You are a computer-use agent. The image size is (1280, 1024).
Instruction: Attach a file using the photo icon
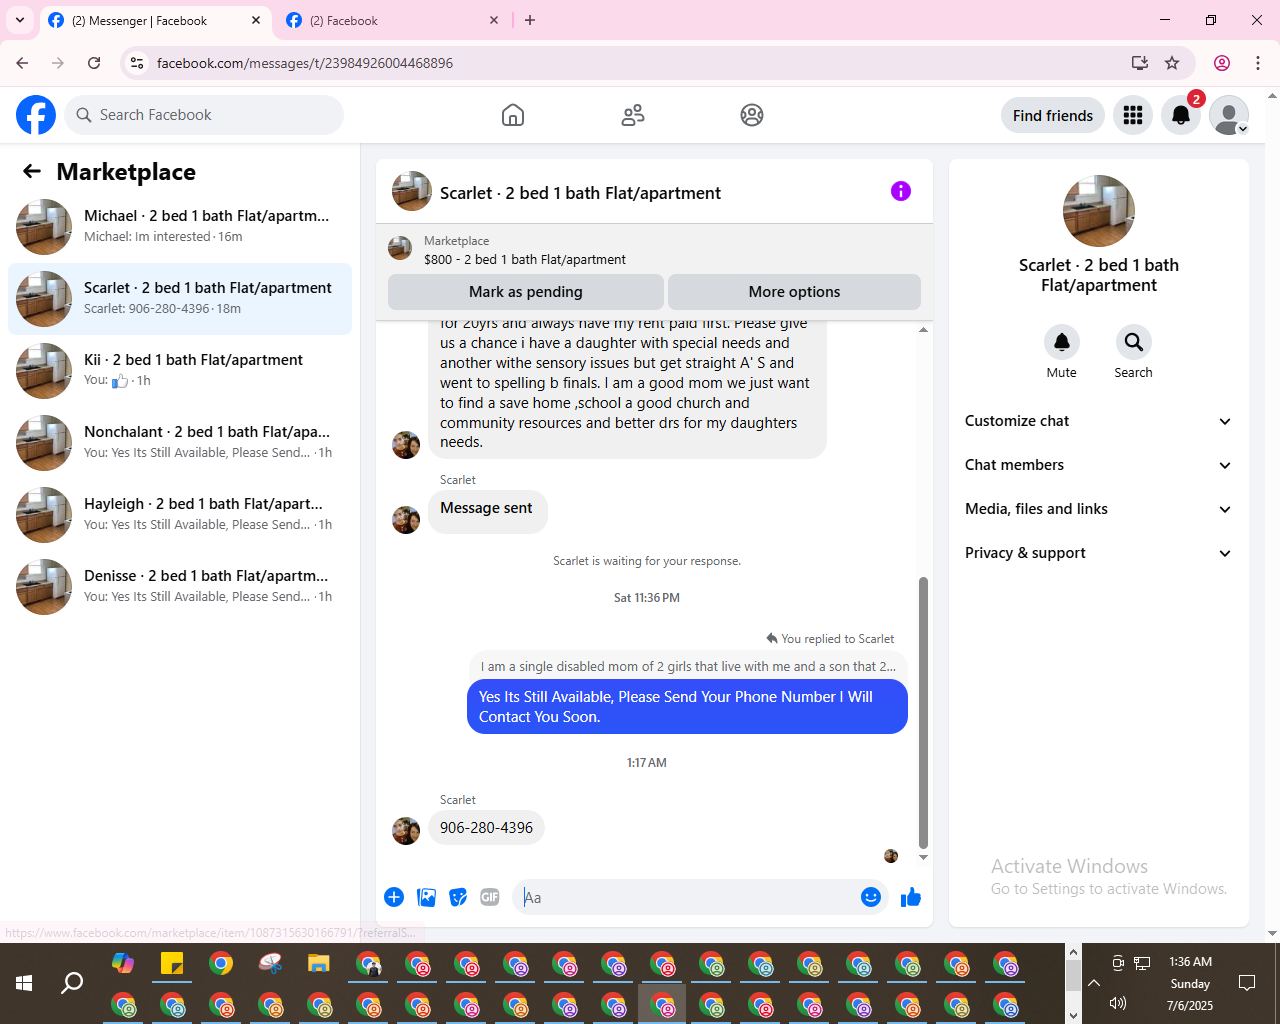[426, 897]
